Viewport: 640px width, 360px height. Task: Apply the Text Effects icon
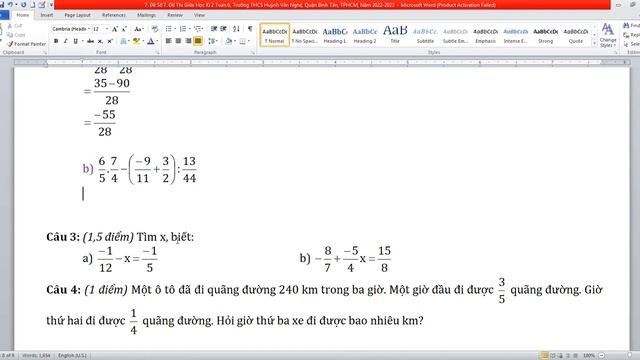point(123,41)
